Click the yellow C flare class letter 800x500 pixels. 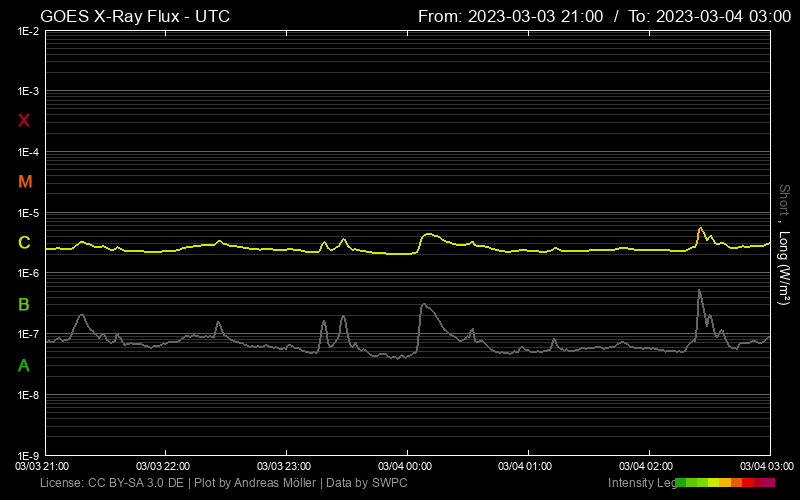(24, 242)
